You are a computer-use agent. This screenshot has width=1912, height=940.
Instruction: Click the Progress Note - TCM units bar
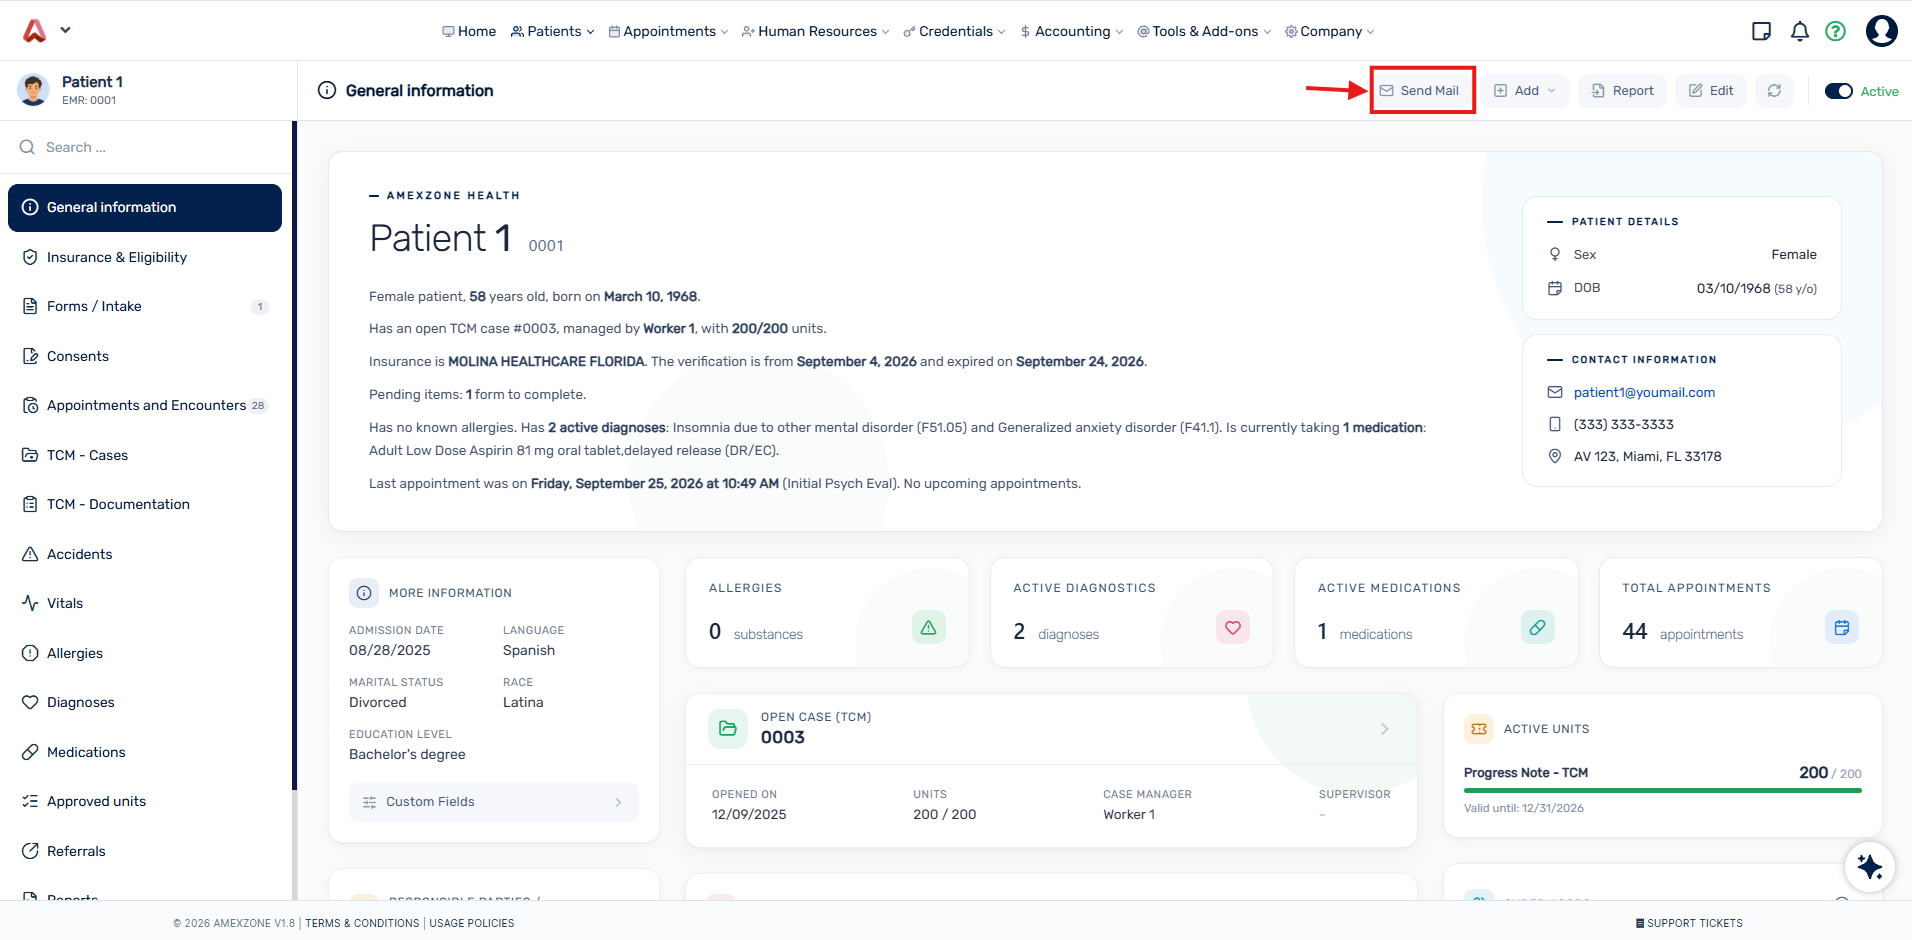coord(1662,790)
